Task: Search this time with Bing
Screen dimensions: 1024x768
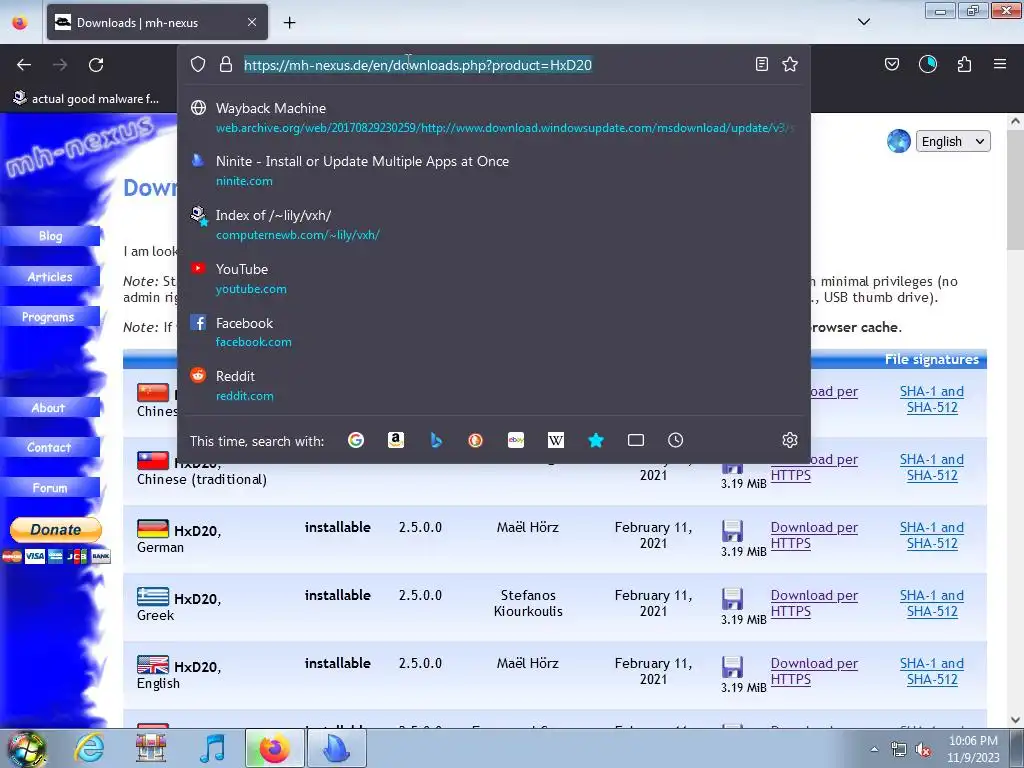Action: 436,440
